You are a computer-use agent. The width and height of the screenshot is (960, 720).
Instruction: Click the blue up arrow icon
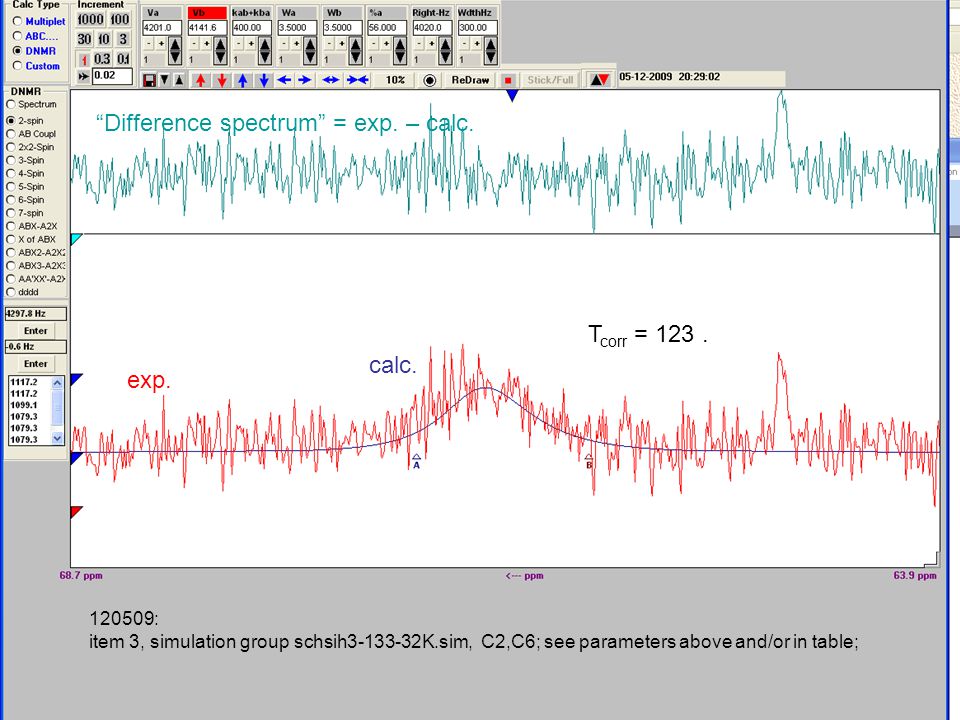[x=243, y=80]
